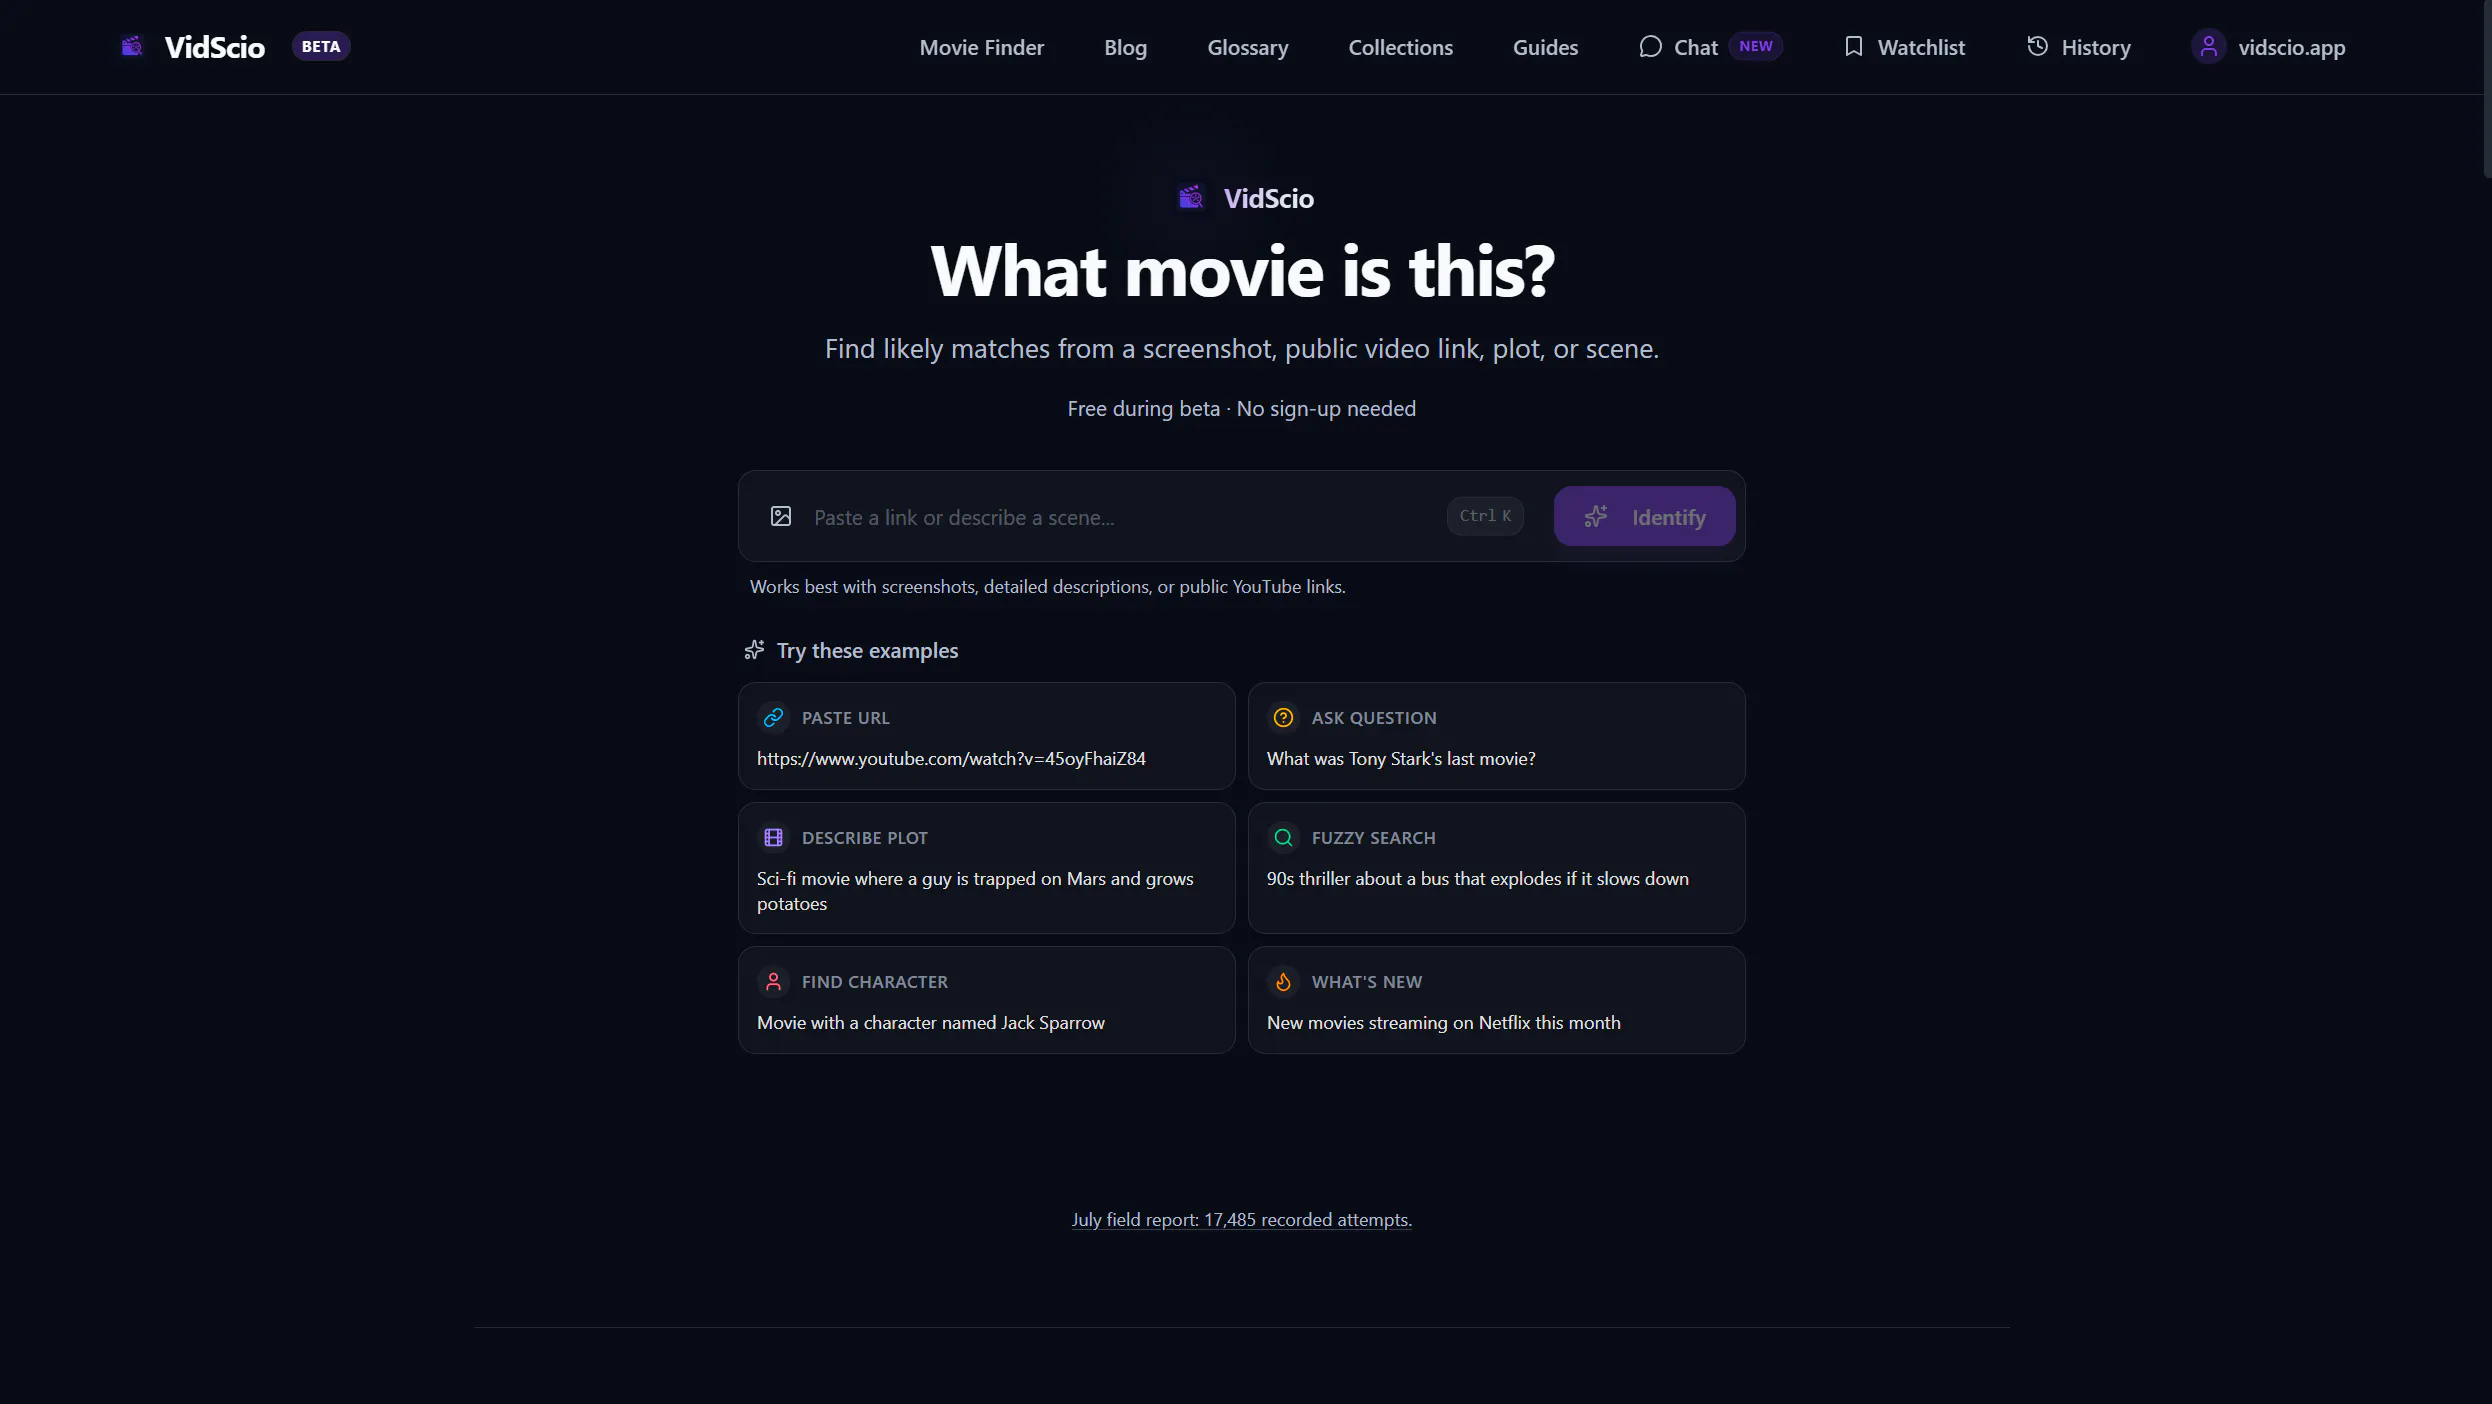This screenshot has width=2492, height=1404.
Task: Navigate to Guides
Action: [1545, 47]
